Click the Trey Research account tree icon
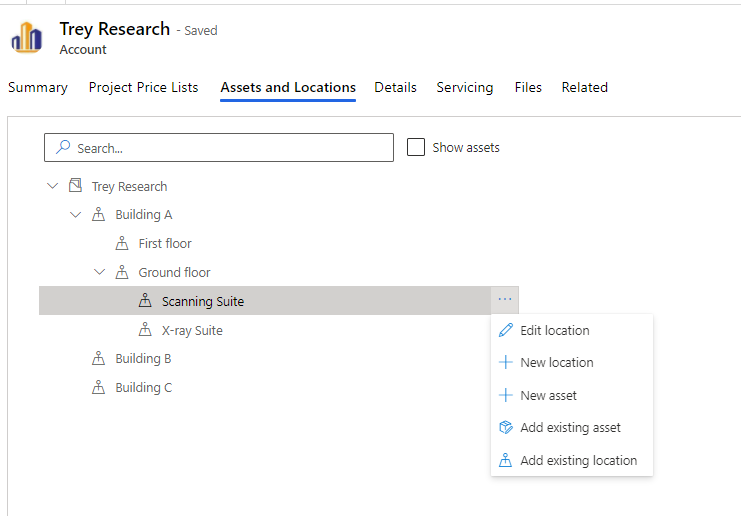 tap(76, 185)
